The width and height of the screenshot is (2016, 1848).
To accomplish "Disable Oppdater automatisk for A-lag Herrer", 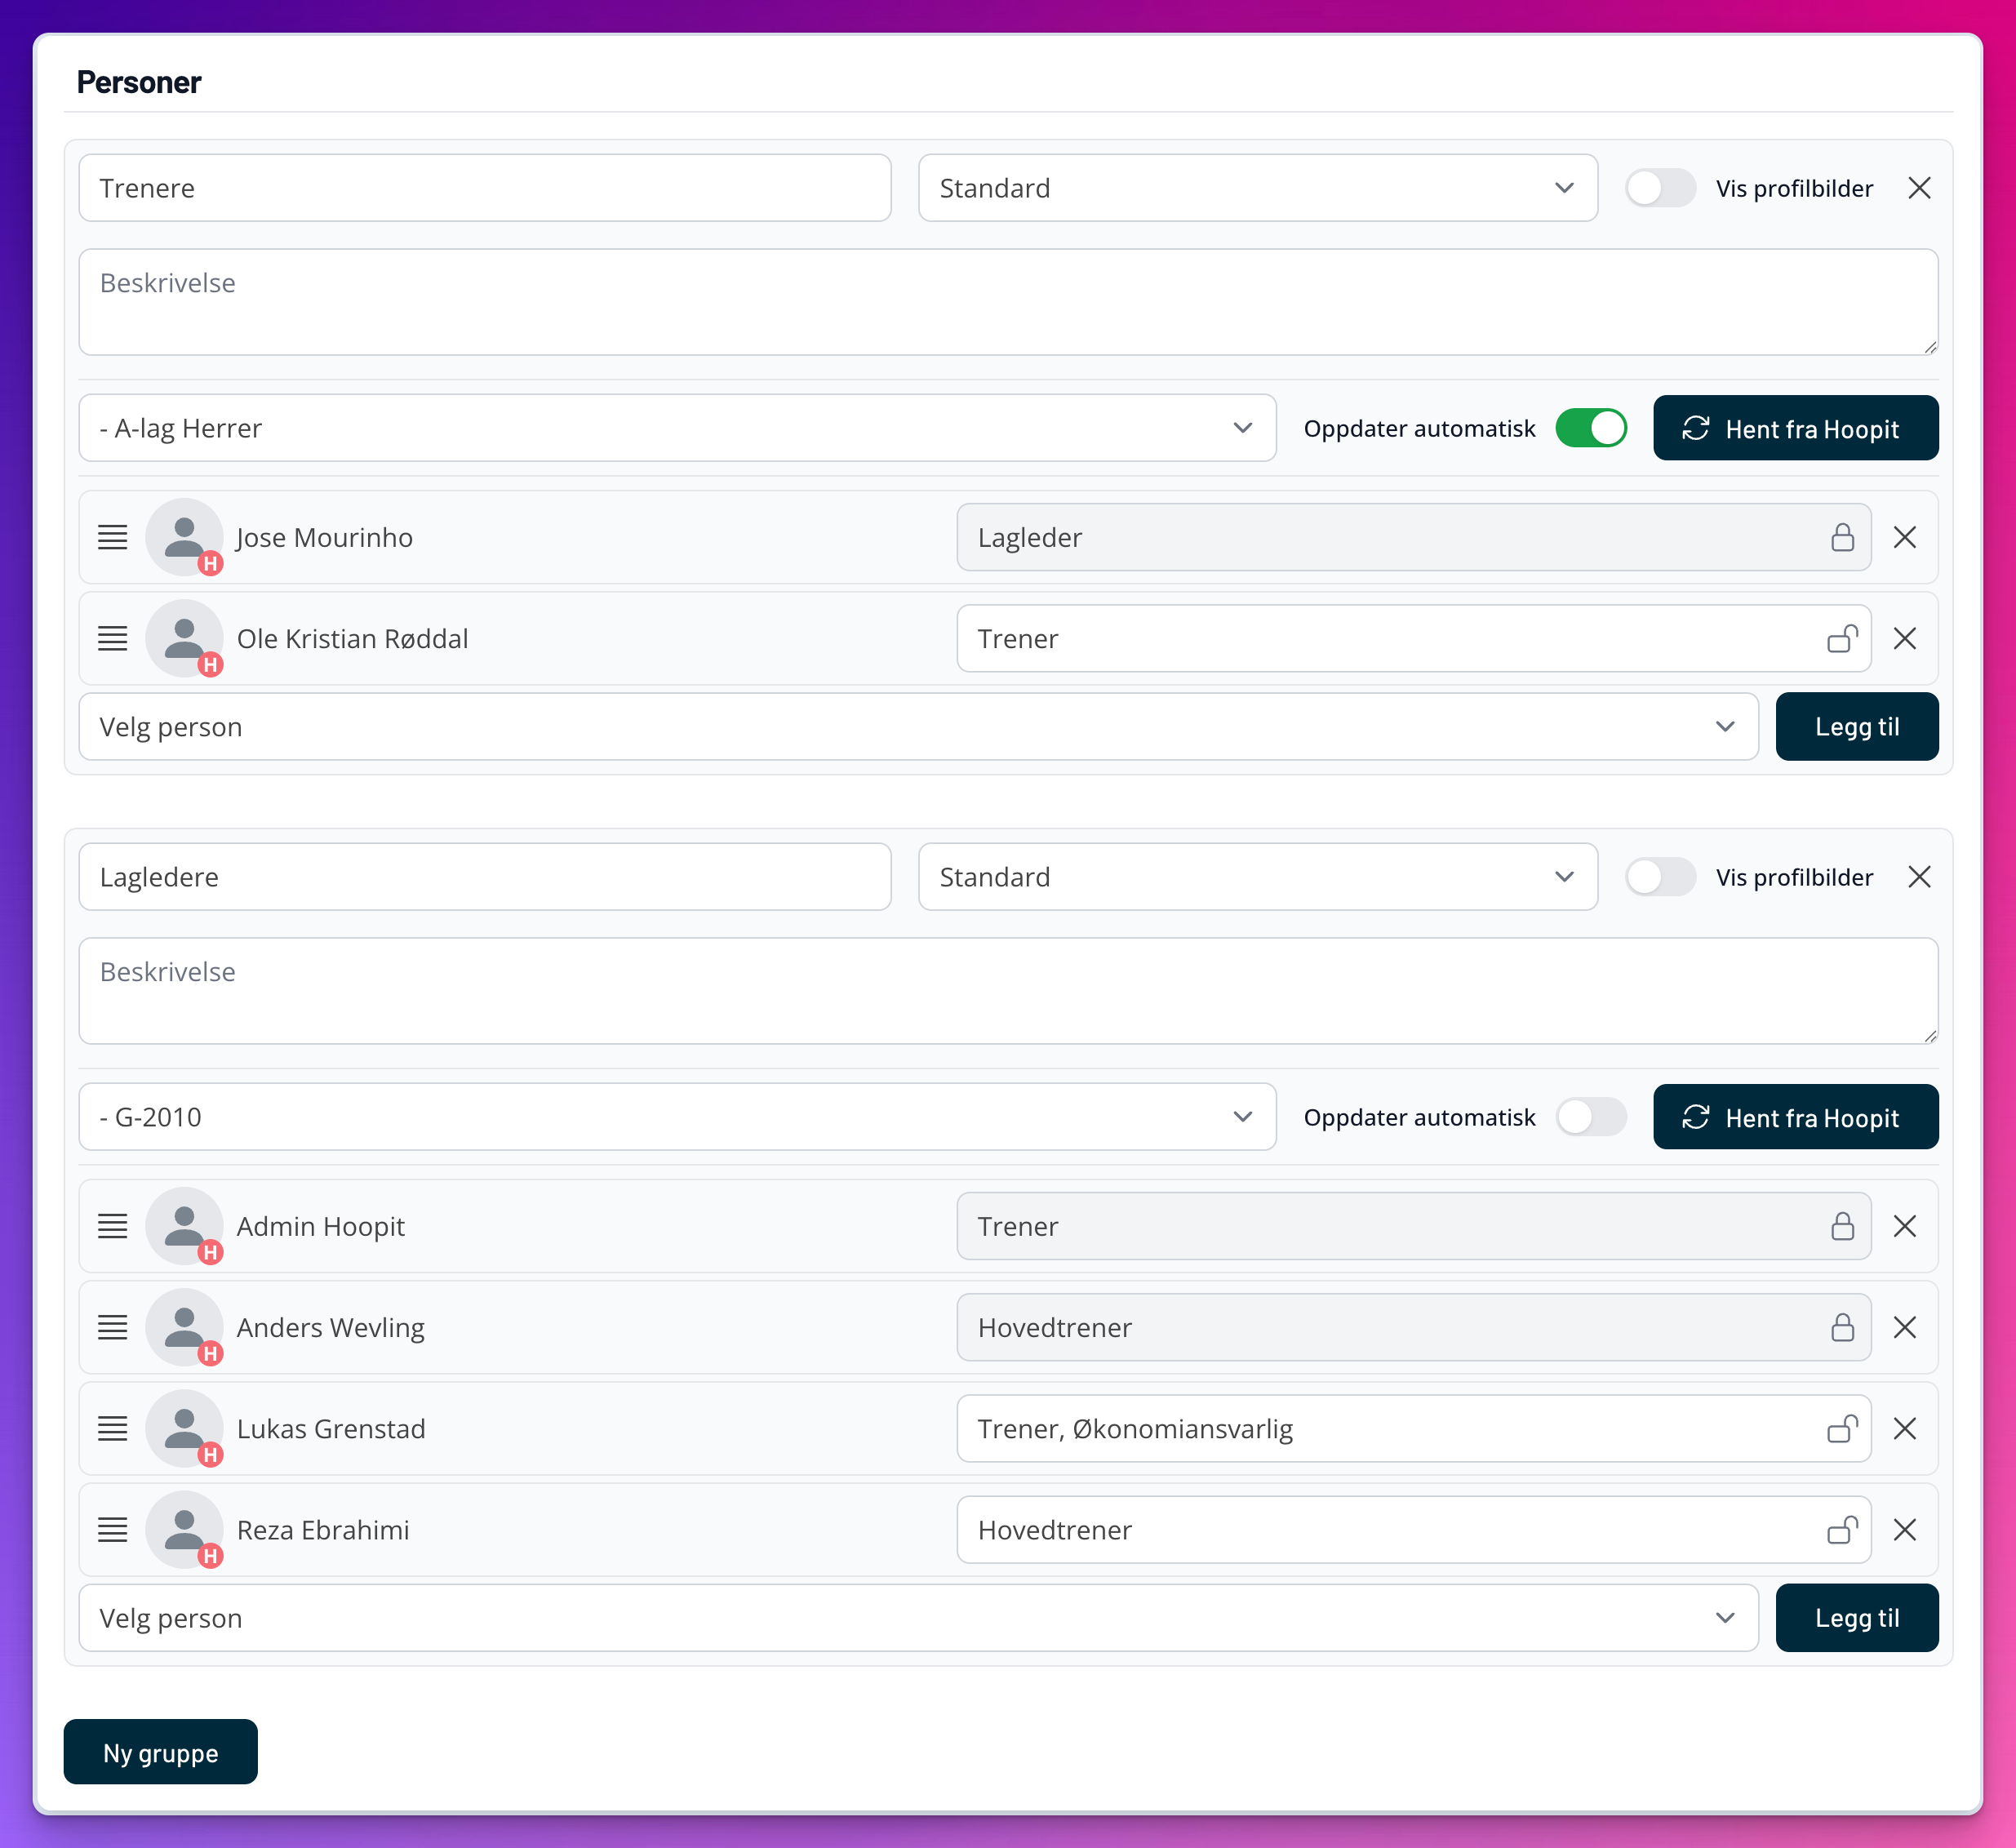I will click(x=1590, y=428).
